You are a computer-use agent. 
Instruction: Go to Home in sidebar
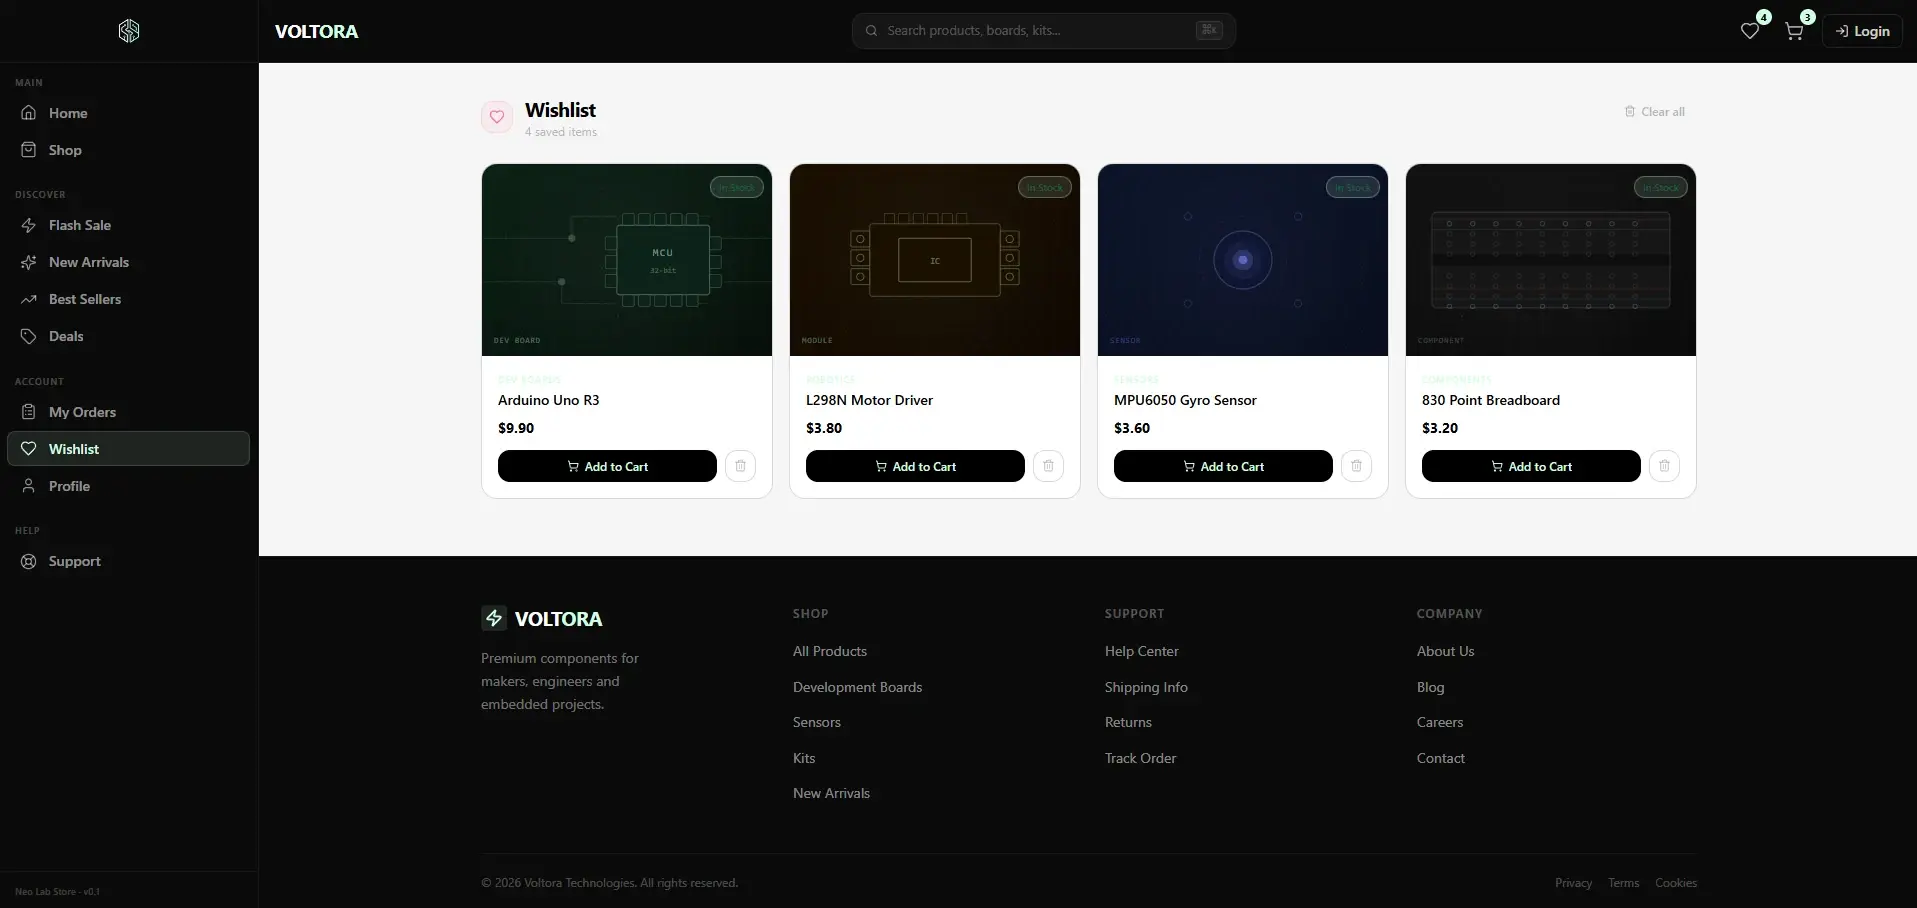click(x=129, y=113)
